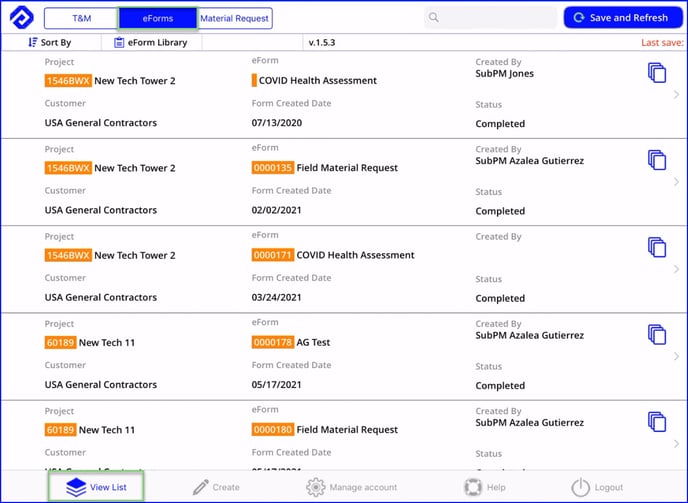
Task: Click the View List layers icon
Action: [x=76, y=487]
